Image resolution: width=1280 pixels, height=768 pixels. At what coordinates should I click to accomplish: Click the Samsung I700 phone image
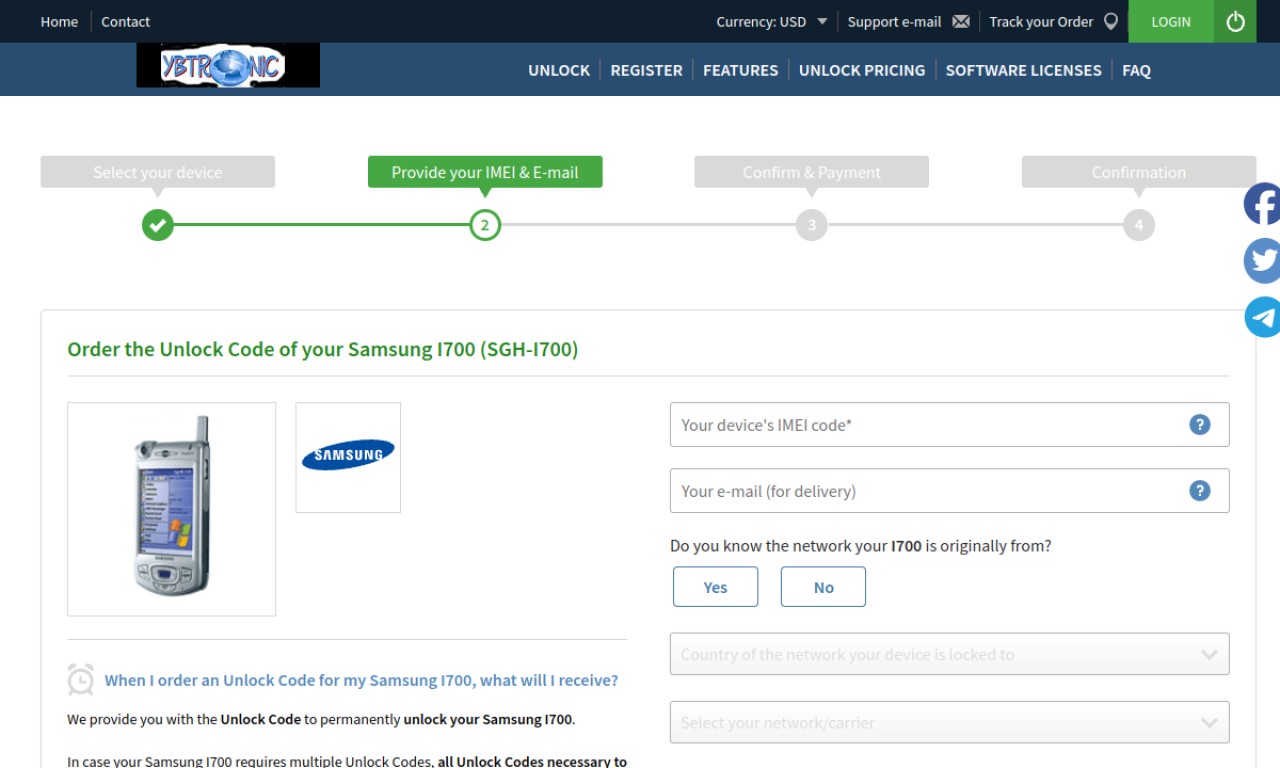[172, 509]
